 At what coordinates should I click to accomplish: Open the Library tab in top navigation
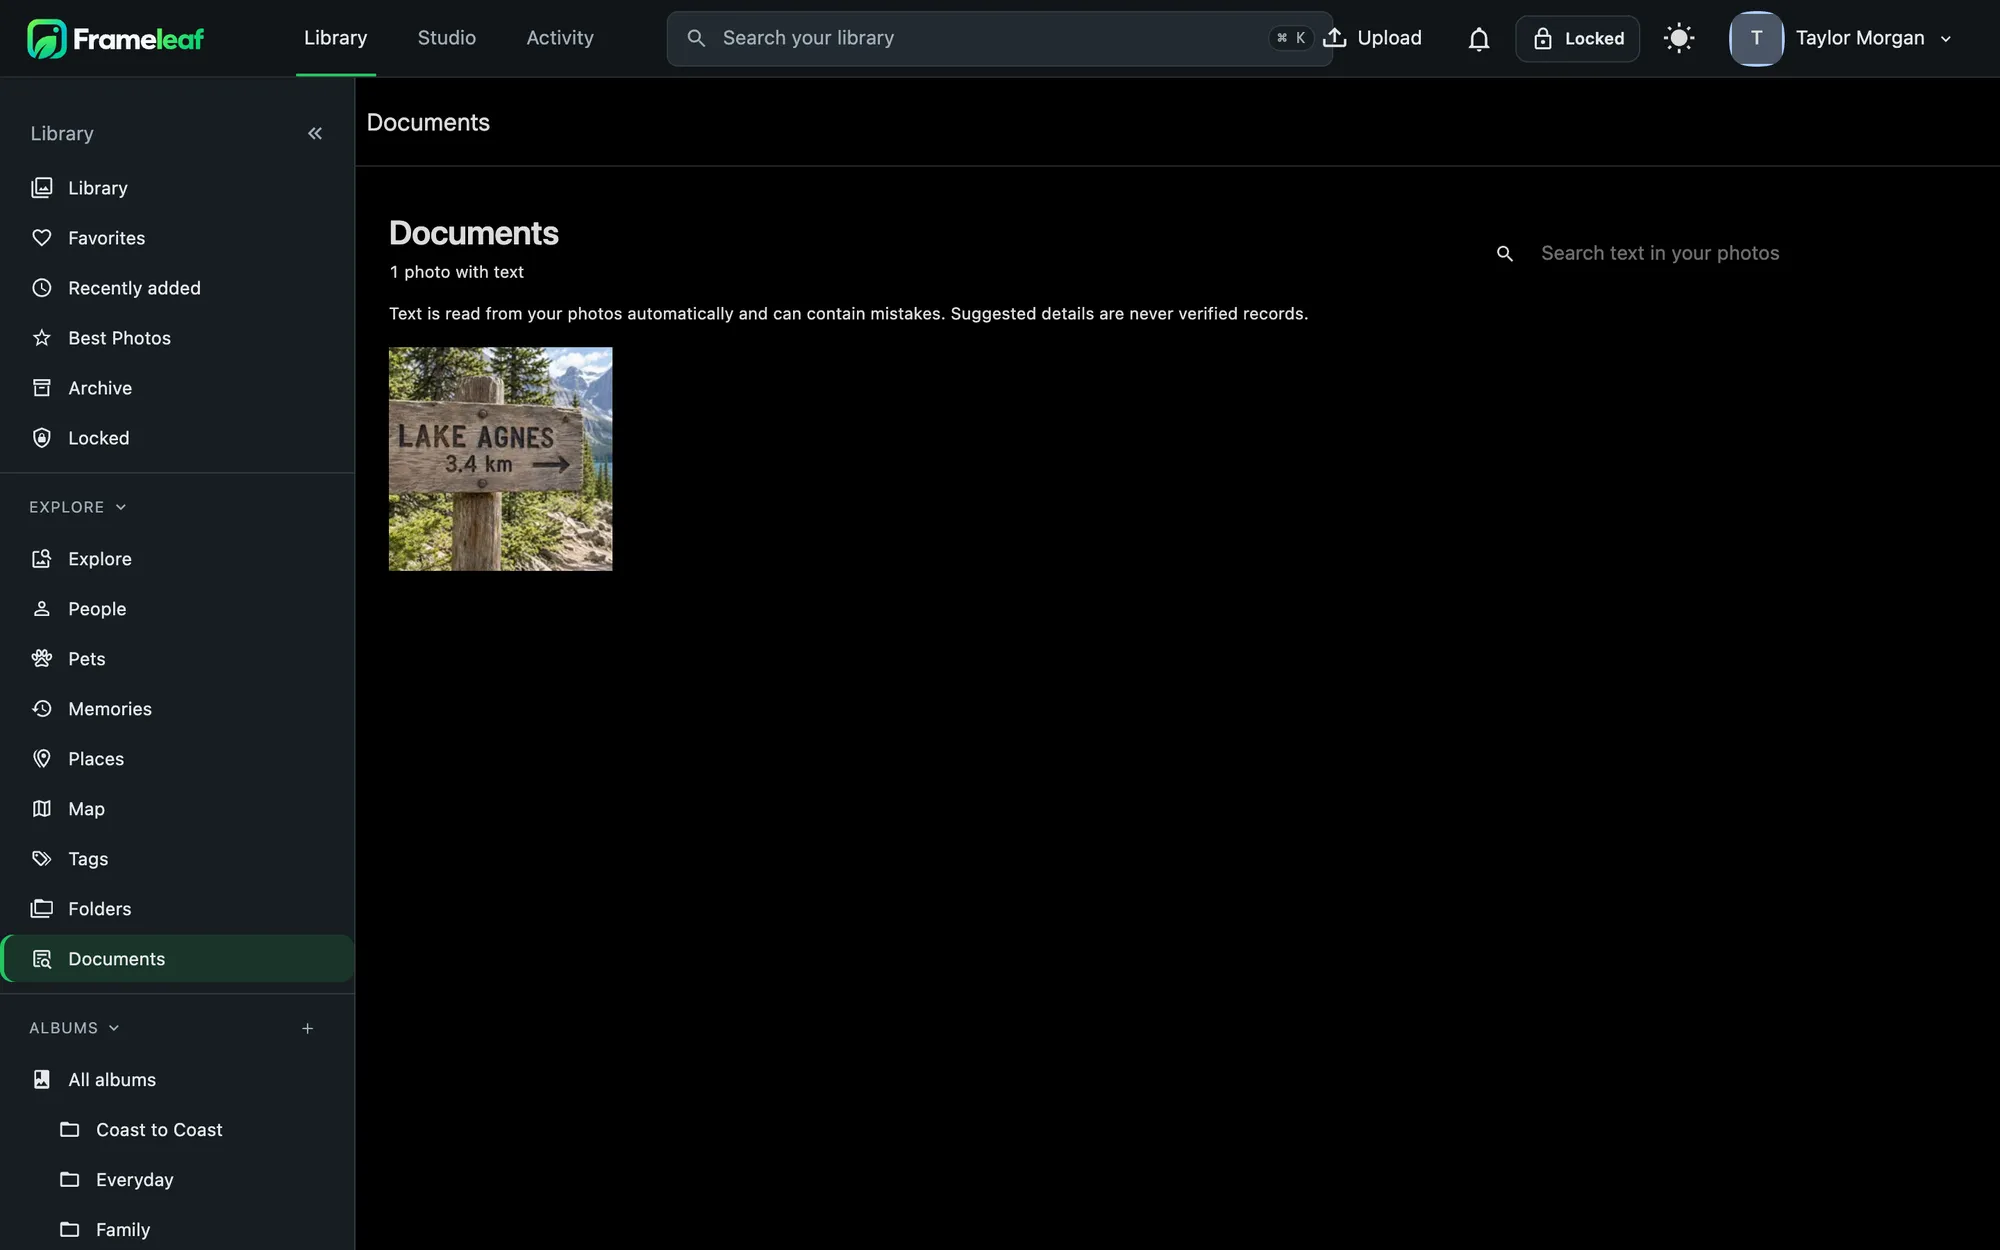click(335, 38)
